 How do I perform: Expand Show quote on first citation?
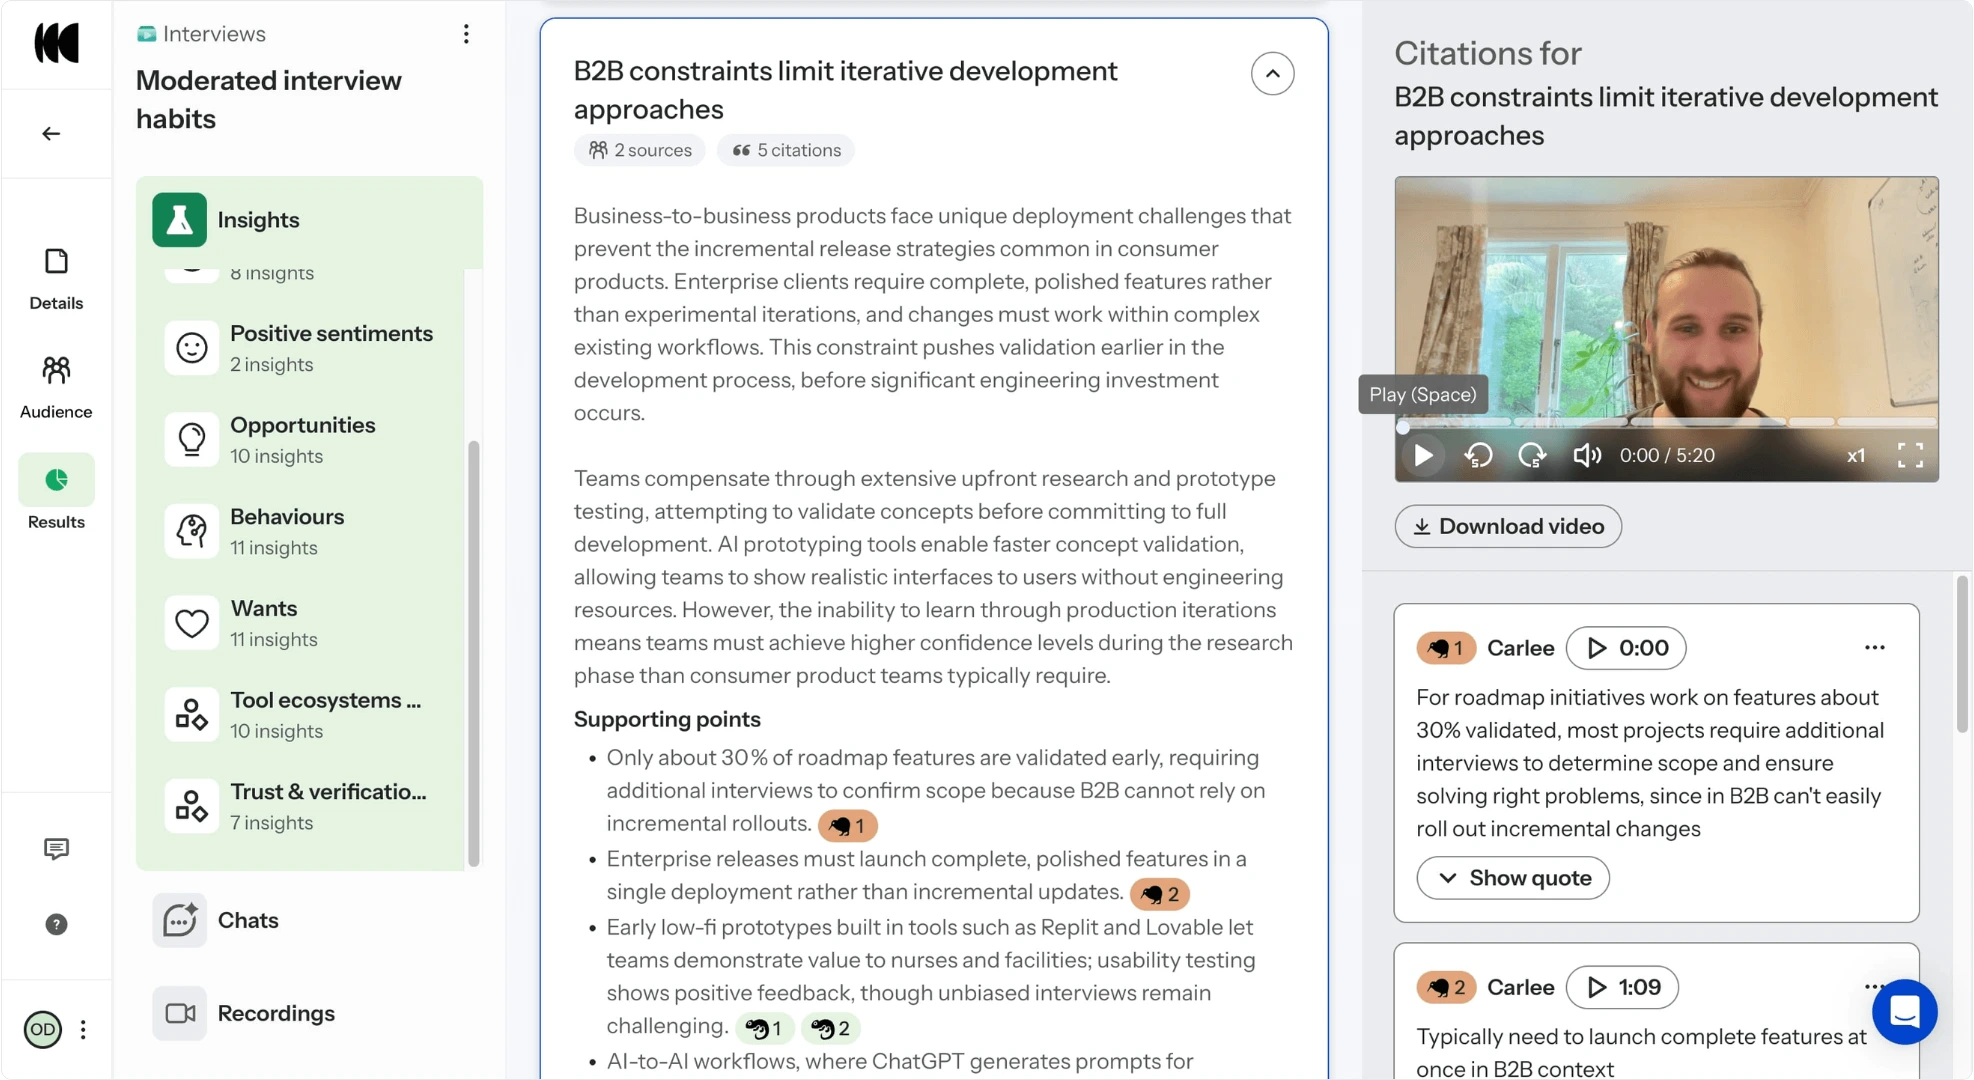[1513, 878]
